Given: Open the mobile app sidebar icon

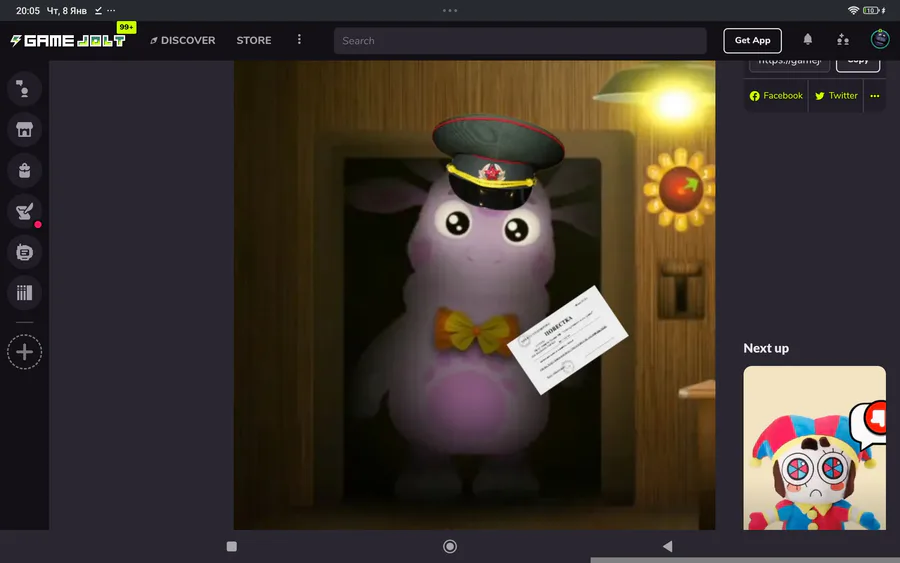Looking at the screenshot, I should 24,252.
